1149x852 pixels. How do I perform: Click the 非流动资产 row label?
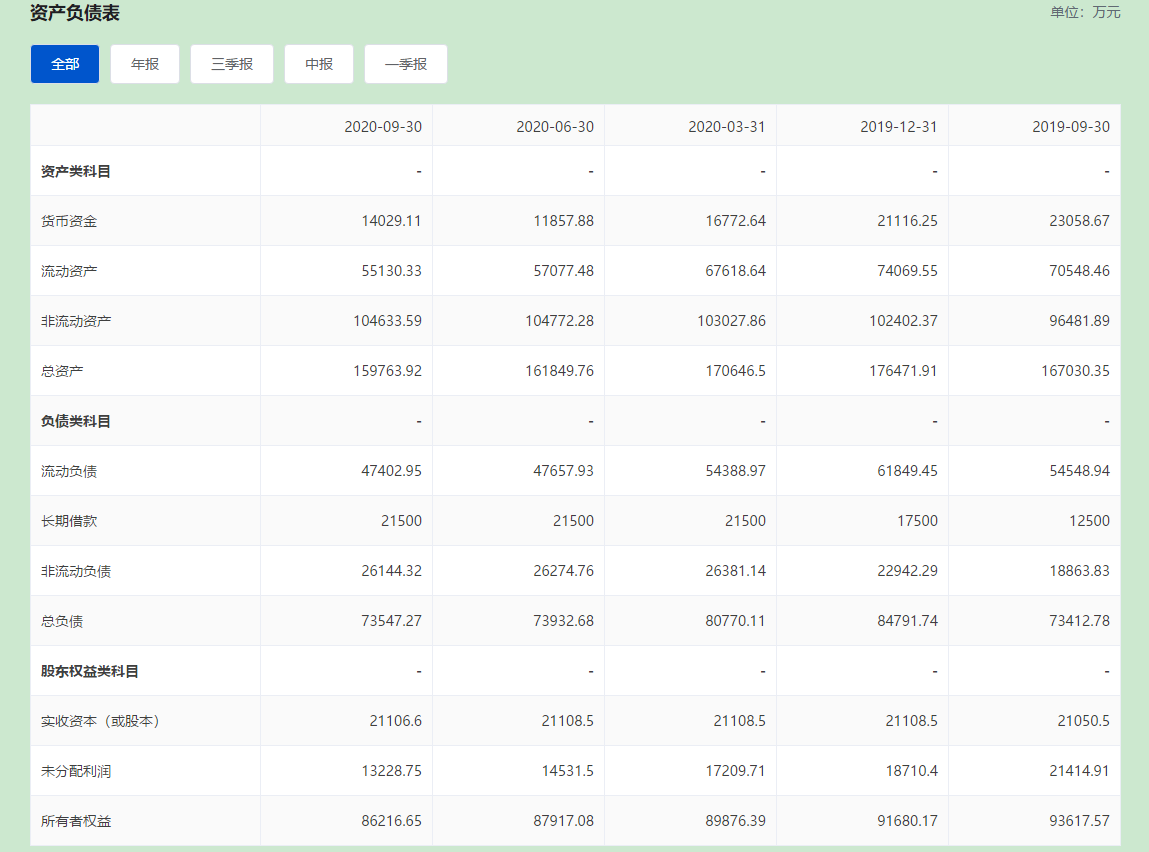pos(76,321)
